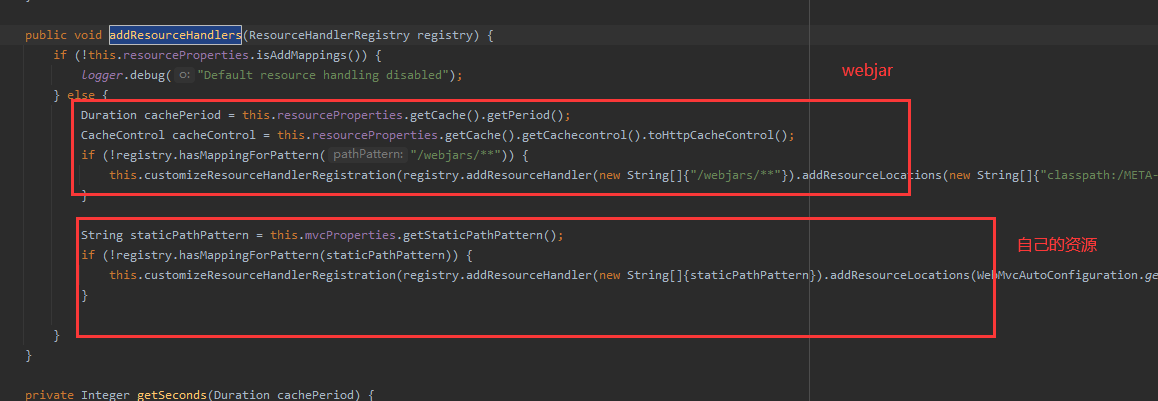The width and height of the screenshot is (1158, 401).
Task: Click the Integer return type
Action: [x=106, y=394]
